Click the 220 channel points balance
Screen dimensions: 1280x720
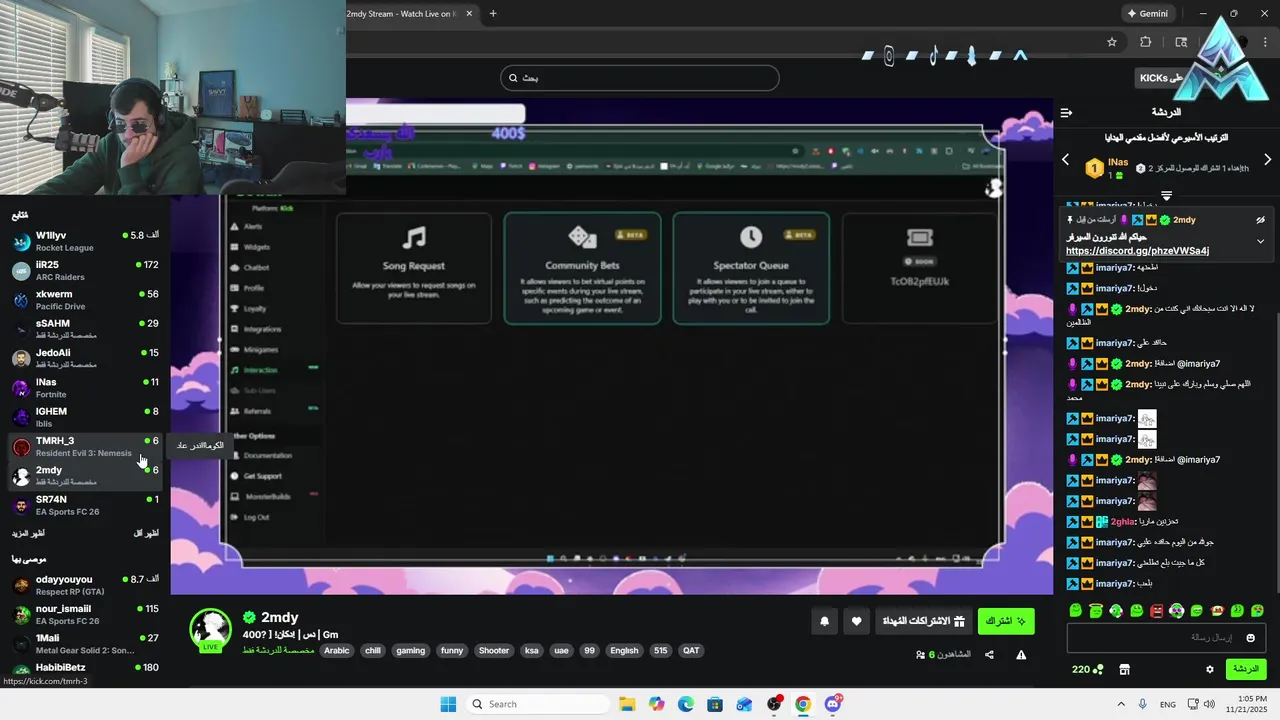1087,669
